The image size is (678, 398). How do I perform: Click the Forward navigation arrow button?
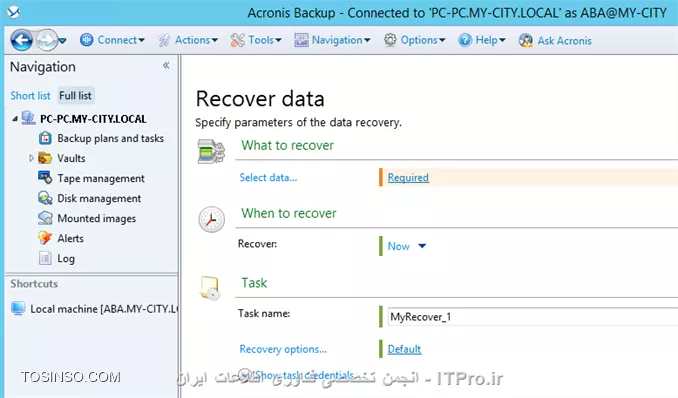tap(46, 40)
